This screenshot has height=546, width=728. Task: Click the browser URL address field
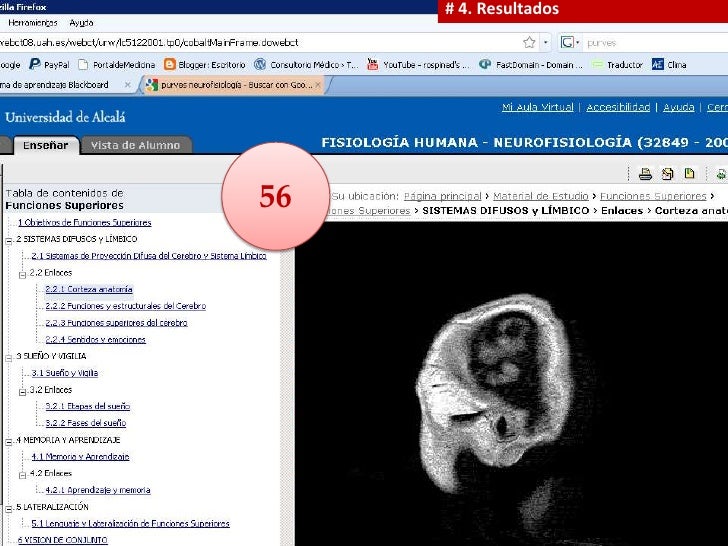(260, 43)
